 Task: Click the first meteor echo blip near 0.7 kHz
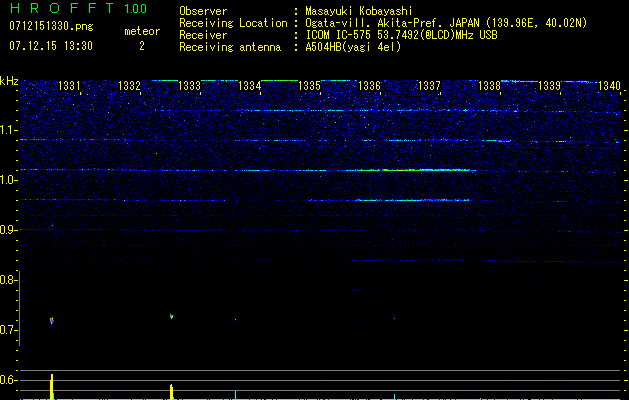[x=51, y=320]
